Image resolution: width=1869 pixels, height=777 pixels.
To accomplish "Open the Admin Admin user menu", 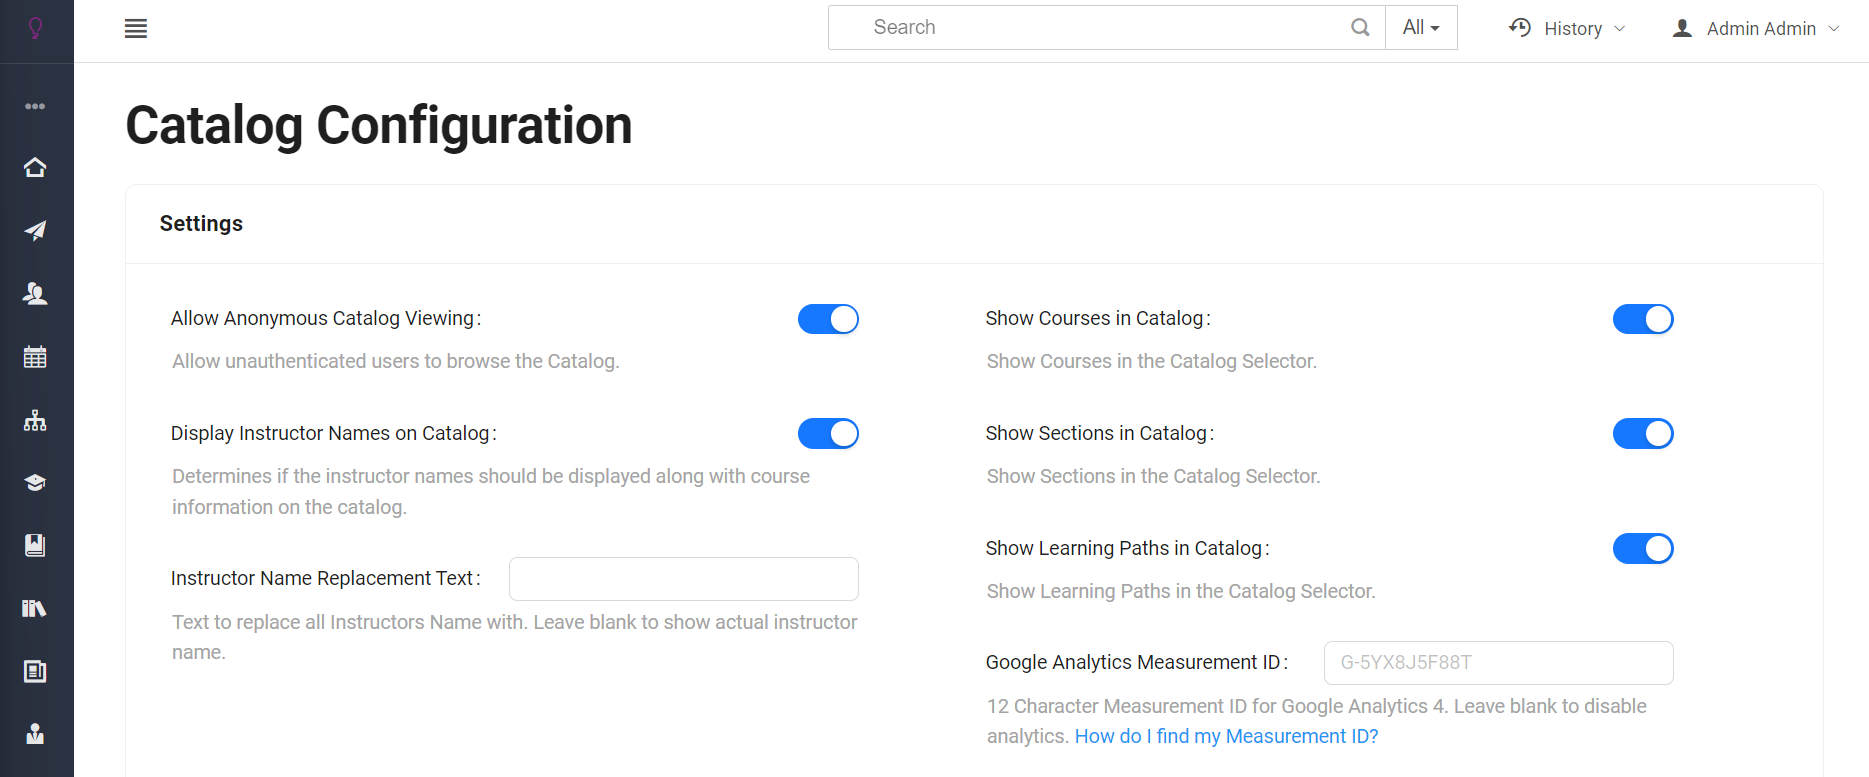I will [x=1757, y=29].
